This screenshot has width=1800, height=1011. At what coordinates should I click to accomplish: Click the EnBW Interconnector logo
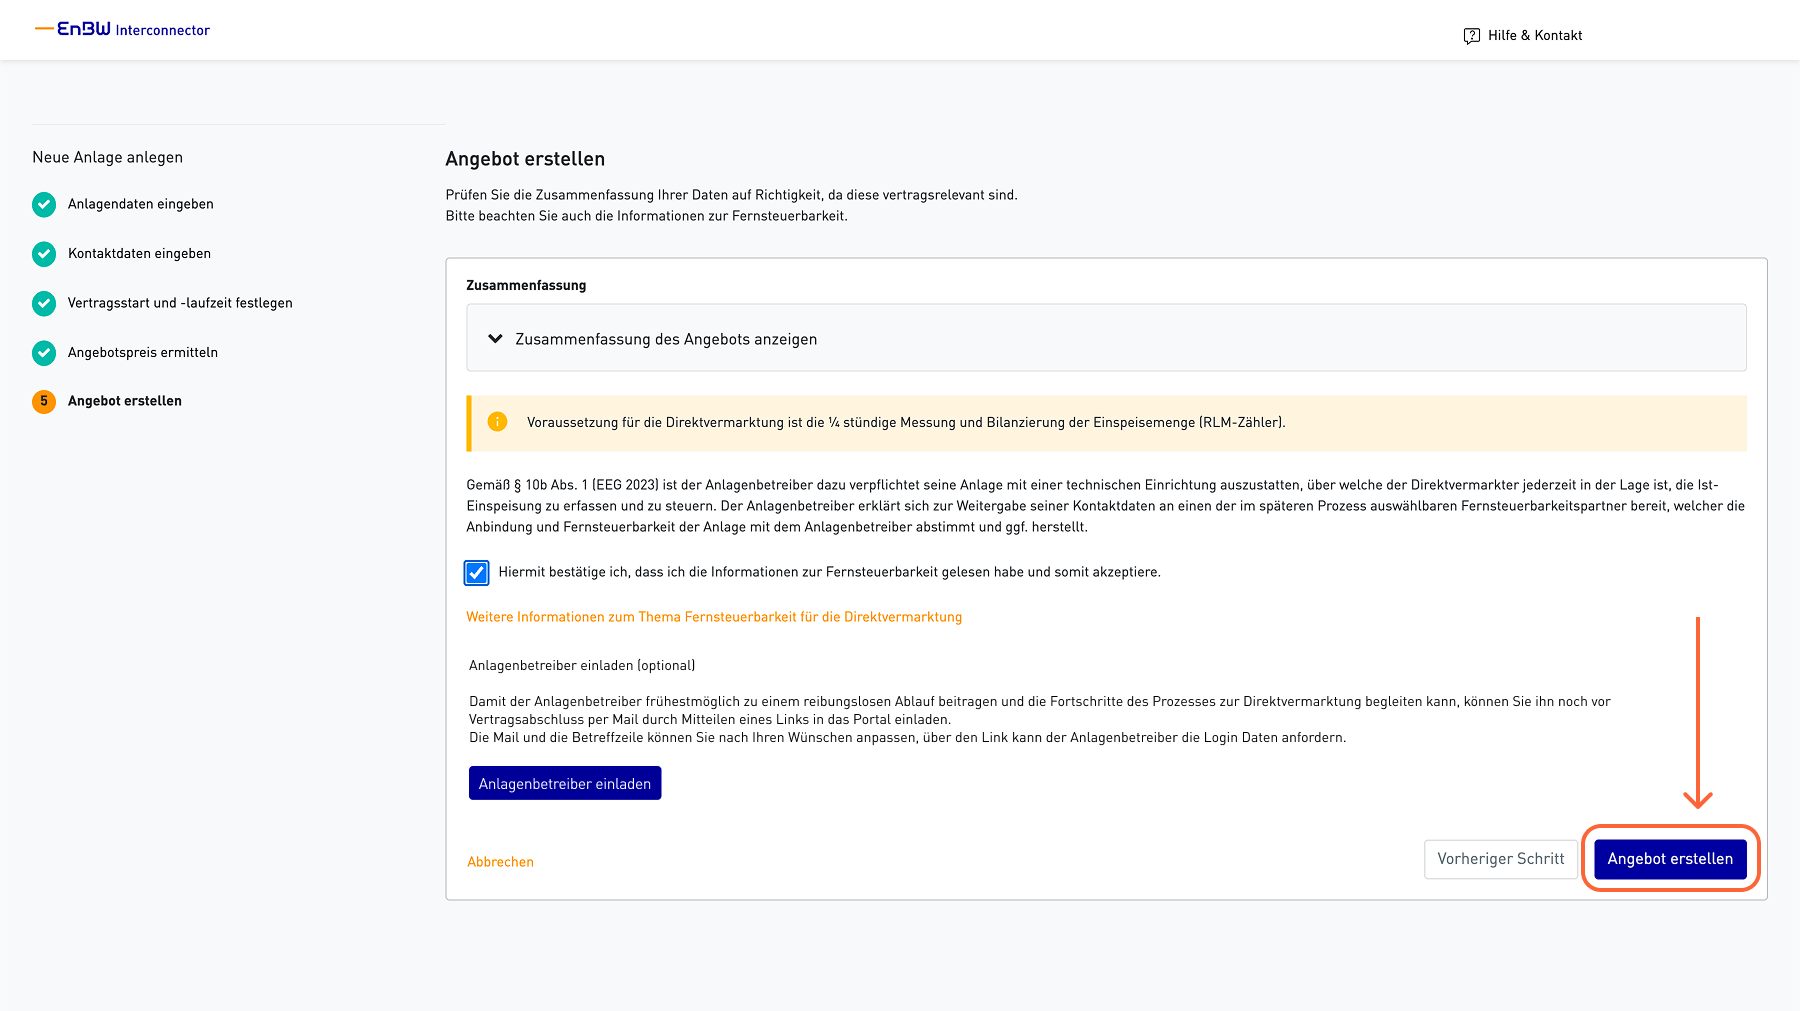coord(123,30)
